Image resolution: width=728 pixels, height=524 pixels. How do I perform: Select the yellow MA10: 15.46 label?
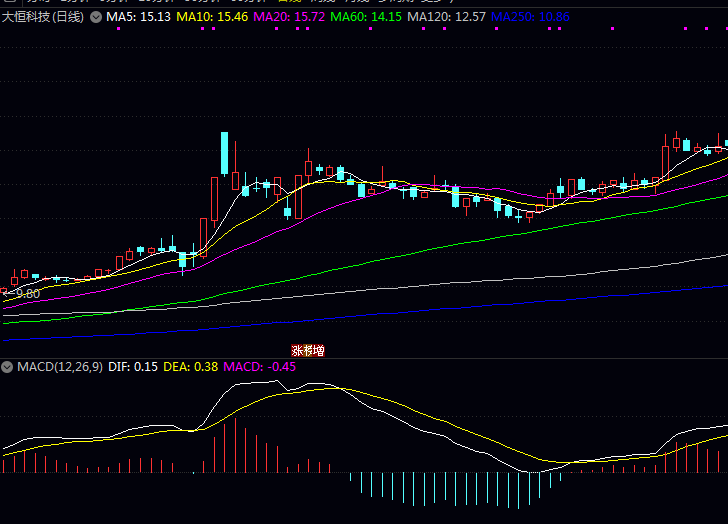(212, 17)
